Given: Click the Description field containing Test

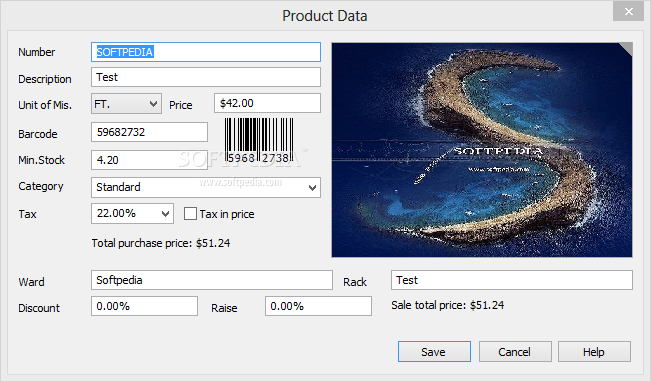Looking at the screenshot, I should tap(206, 77).
